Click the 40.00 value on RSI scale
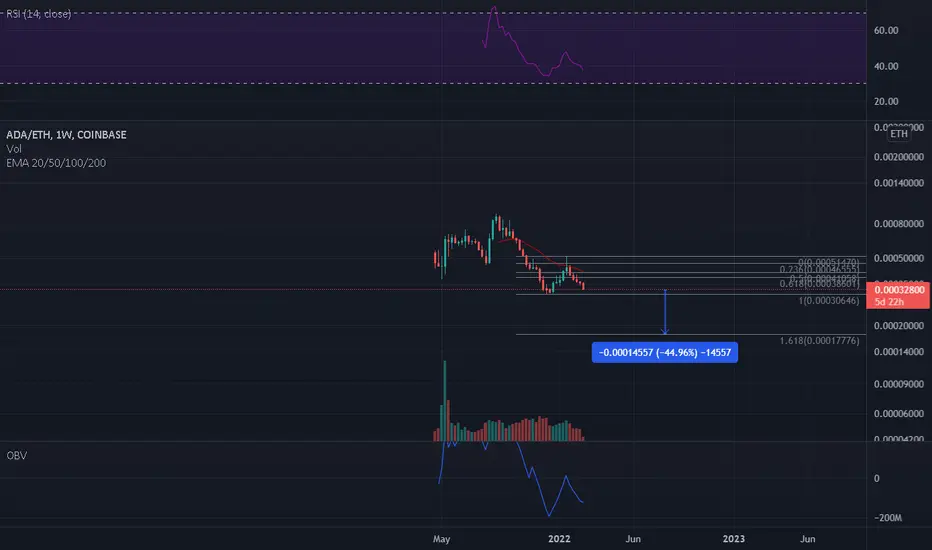Viewport: 932px width, 550px height. [886, 66]
